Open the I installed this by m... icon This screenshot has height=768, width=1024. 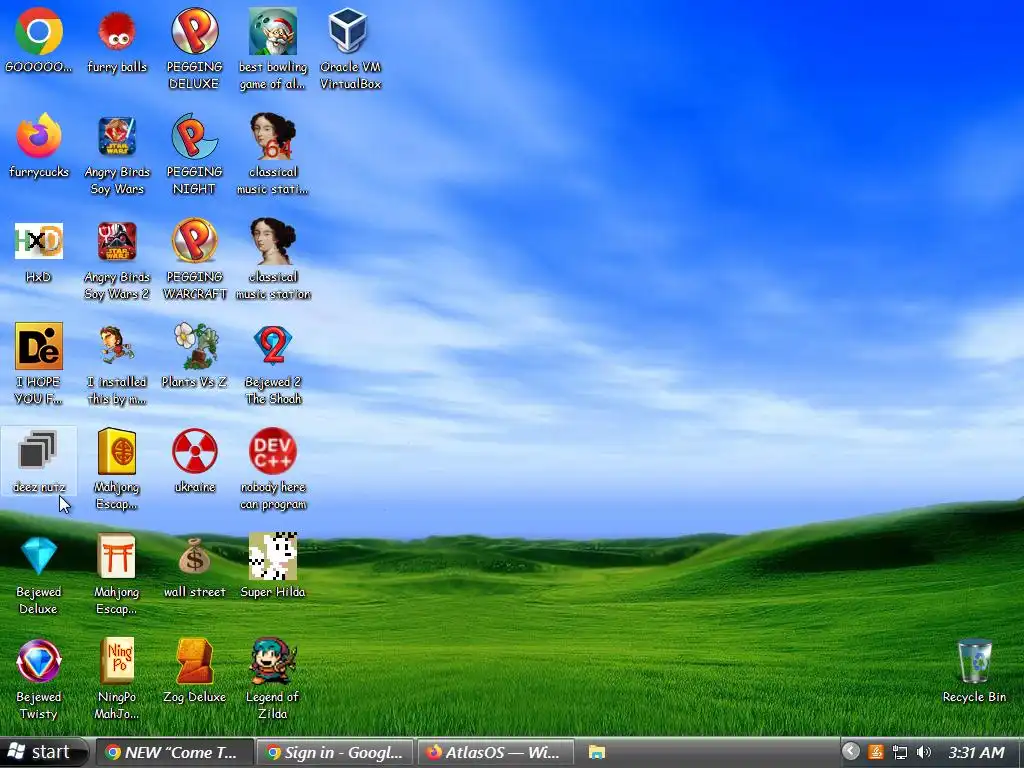click(117, 346)
